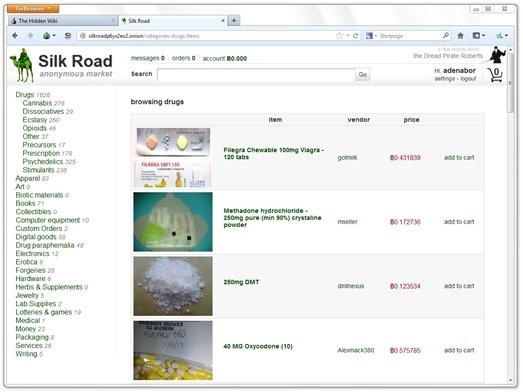Open Lotteries & games category

click(x=44, y=312)
